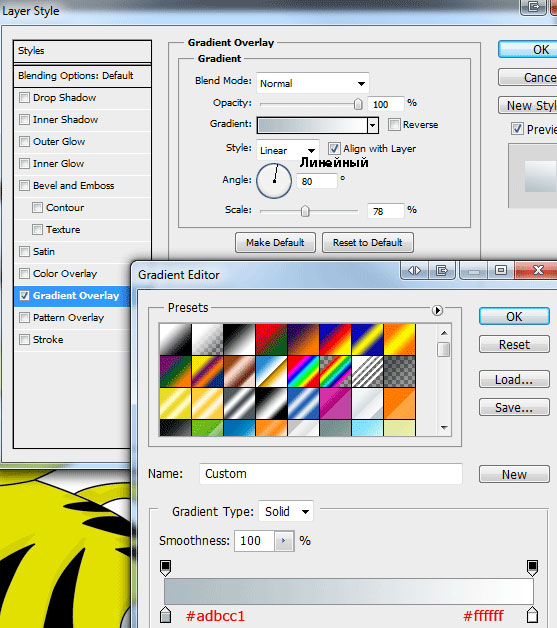Click Reset in Gradient Editor

coord(514,344)
